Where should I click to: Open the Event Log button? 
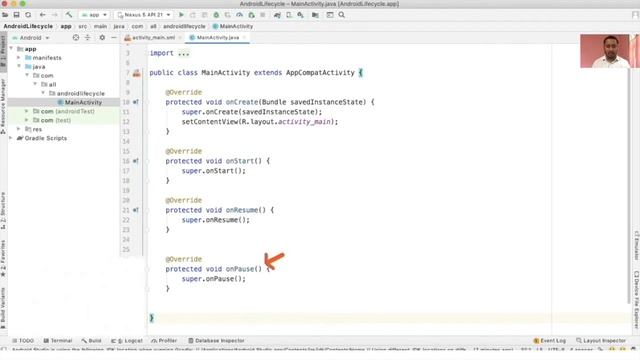(549, 340)
